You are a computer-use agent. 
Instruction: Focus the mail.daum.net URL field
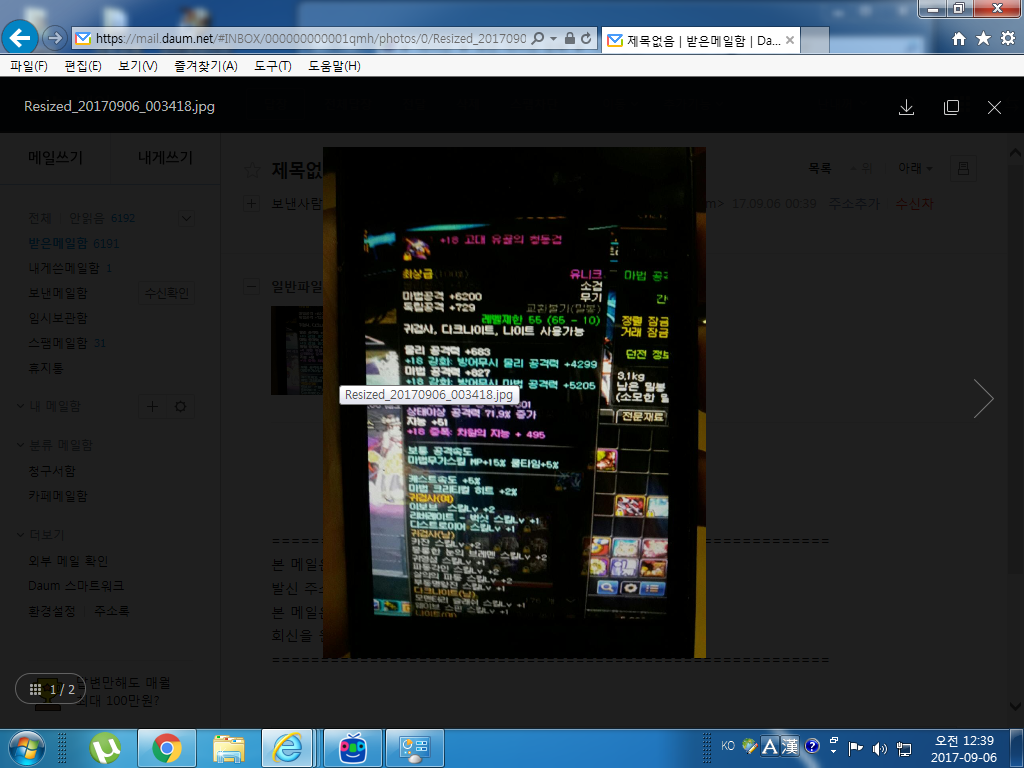(x=310, y=39)
